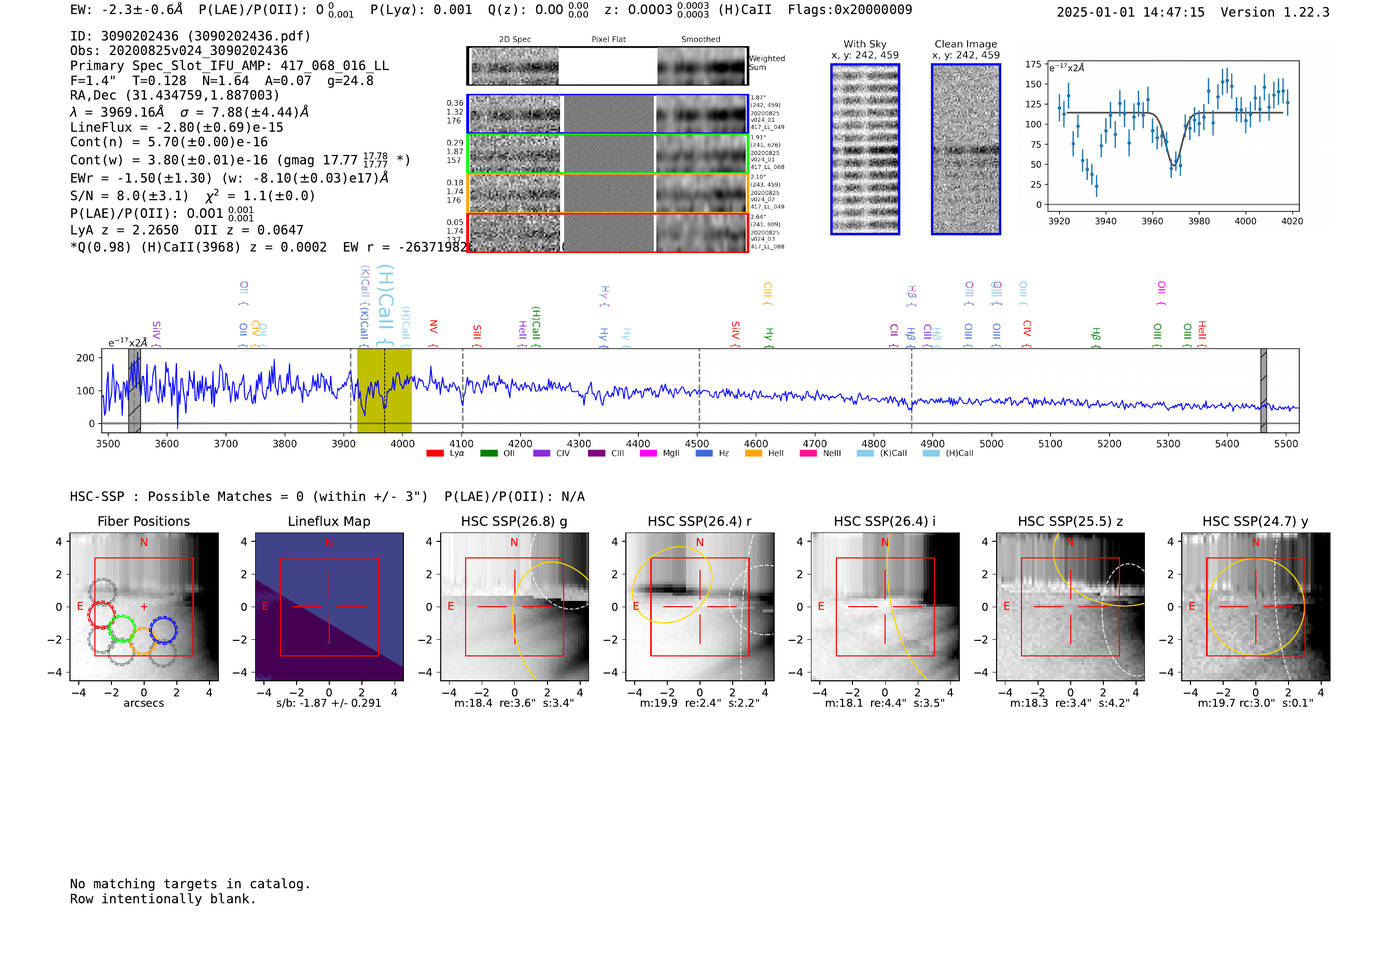This screenshot has height=953, width=1400.
Task: Open the HSC SSP(26.4) i cutout
Action: [x=884, y=606]
